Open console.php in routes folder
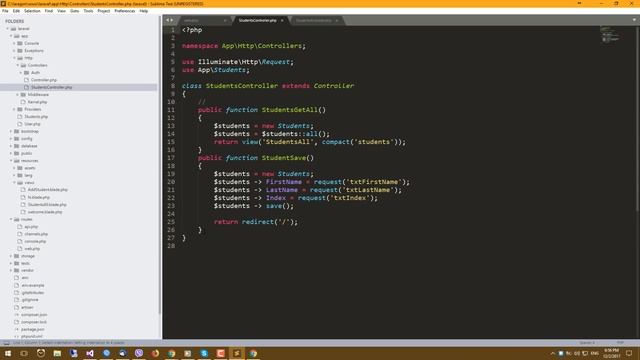This screenshot has width=640, height=360. pos(35,242)
